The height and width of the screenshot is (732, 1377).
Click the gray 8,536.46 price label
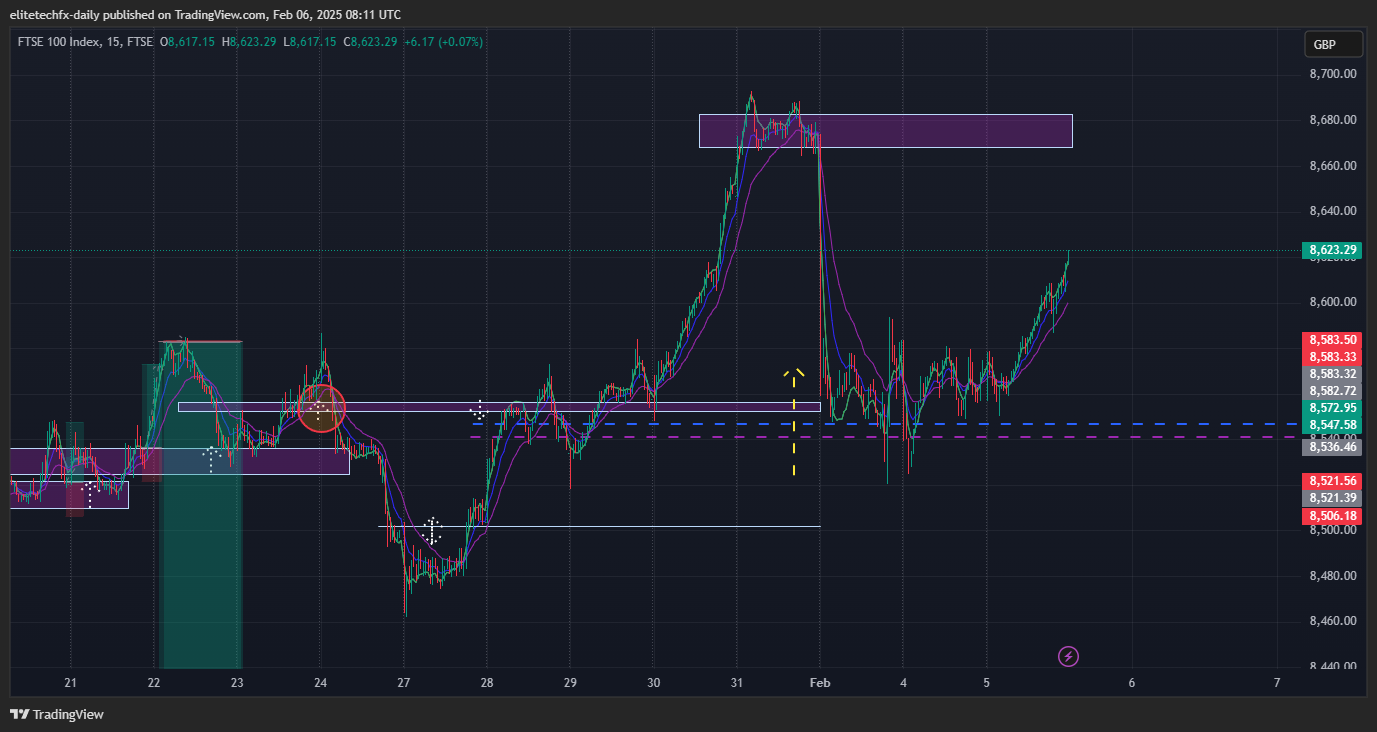point(1333,447)
